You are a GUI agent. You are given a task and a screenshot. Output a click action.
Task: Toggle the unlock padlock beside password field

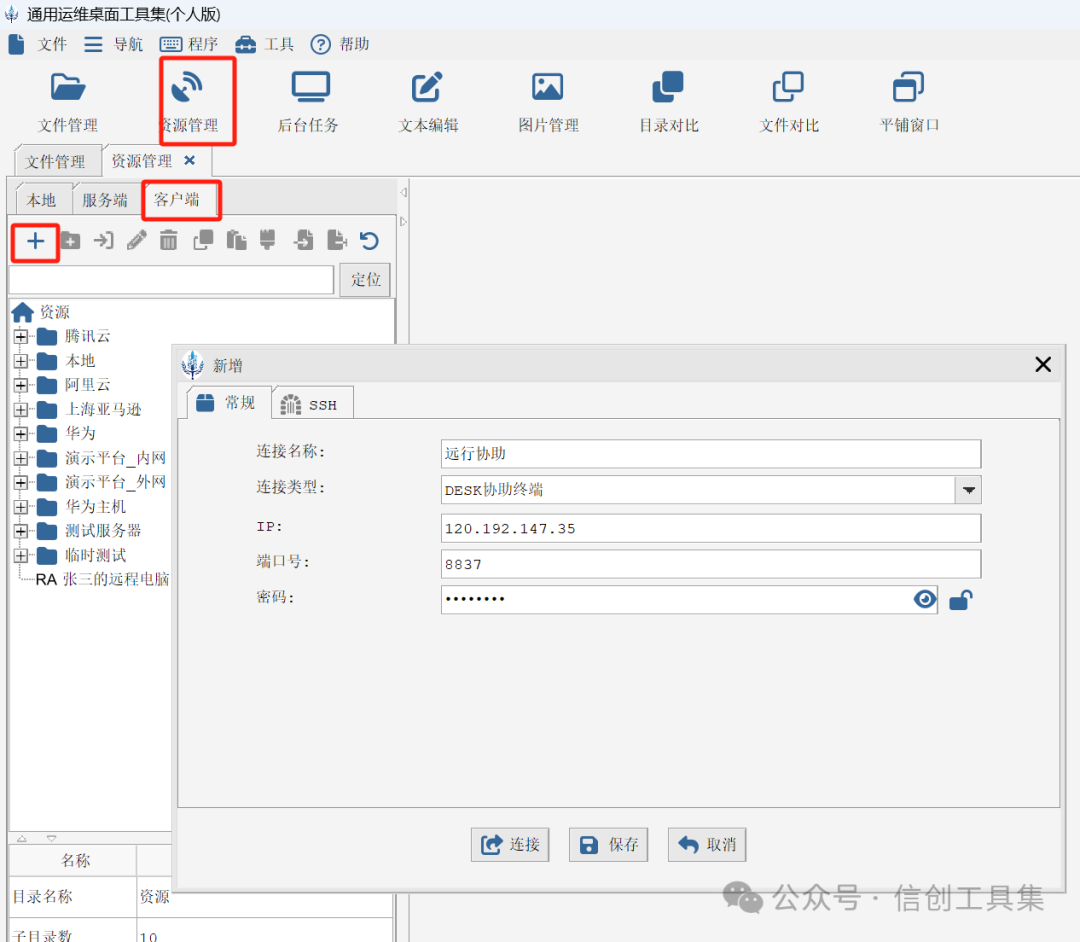[x=960, y=600]
